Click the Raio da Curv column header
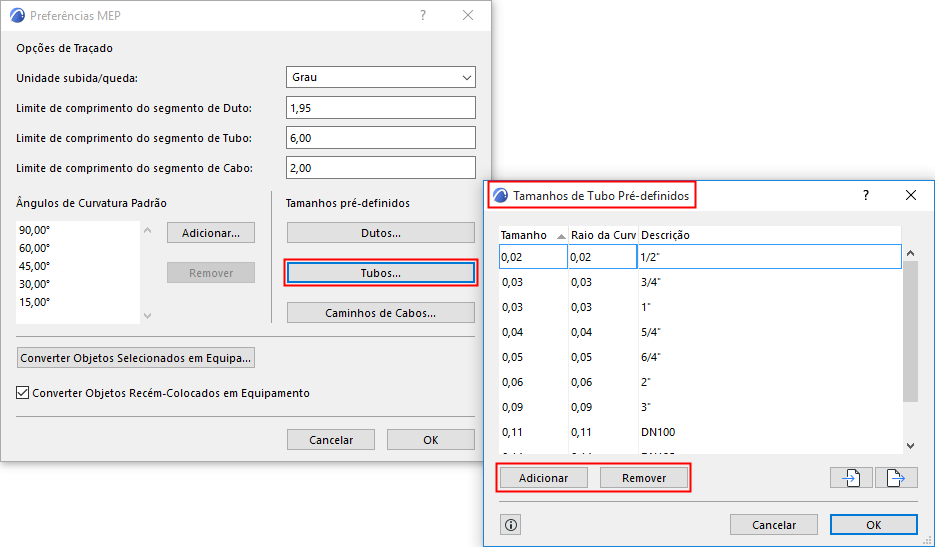 (602, 235)
